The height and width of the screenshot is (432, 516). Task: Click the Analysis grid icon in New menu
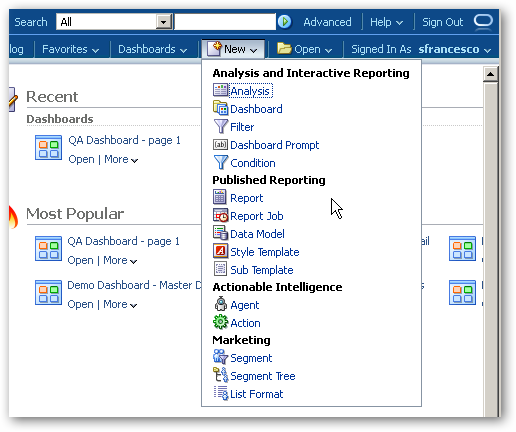click(220, 90)
